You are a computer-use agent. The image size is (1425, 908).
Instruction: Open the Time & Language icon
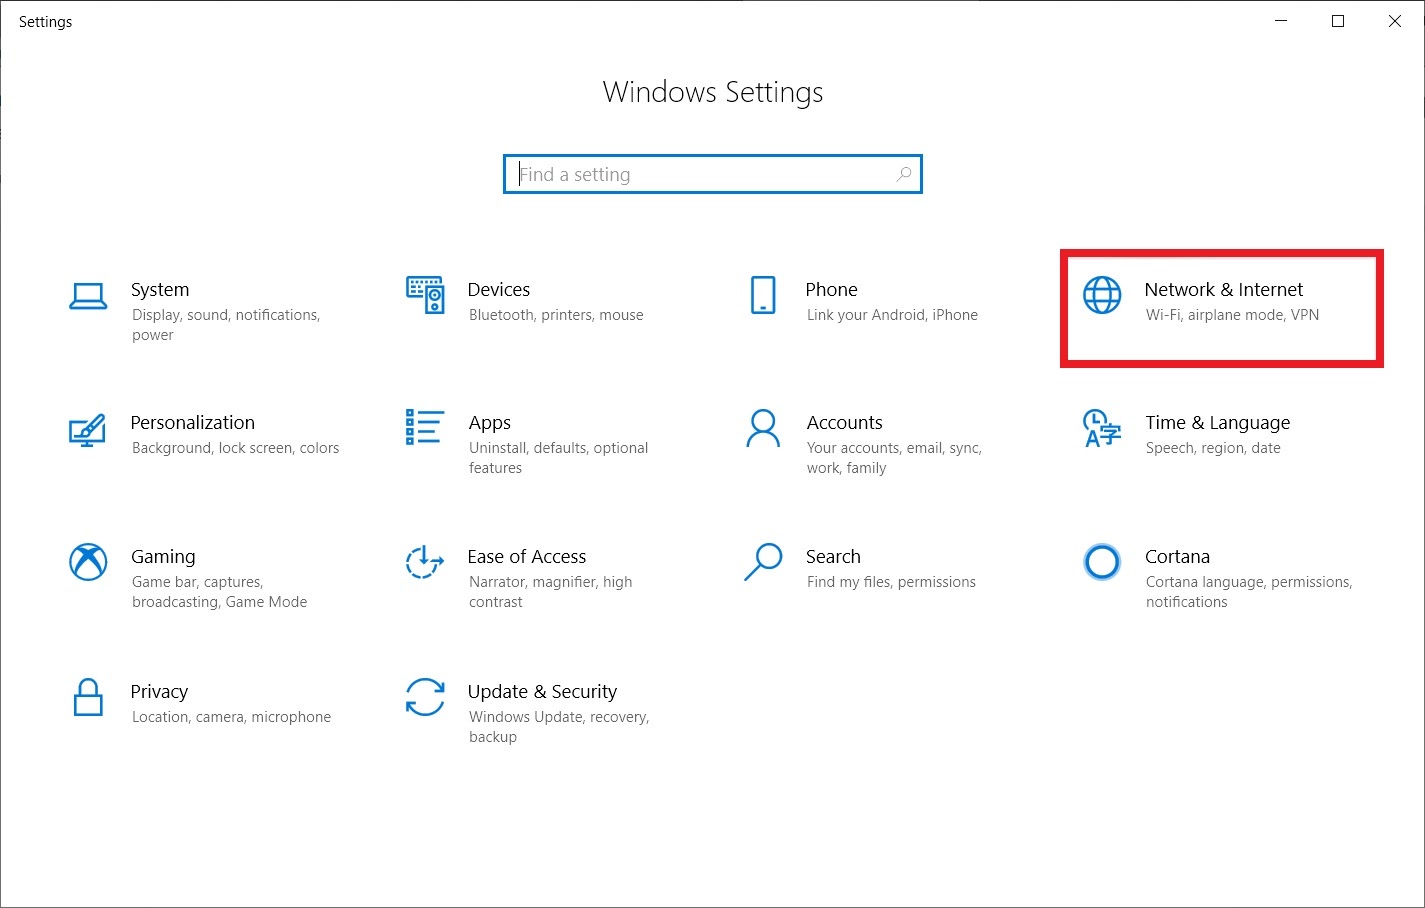[1102, 428]
